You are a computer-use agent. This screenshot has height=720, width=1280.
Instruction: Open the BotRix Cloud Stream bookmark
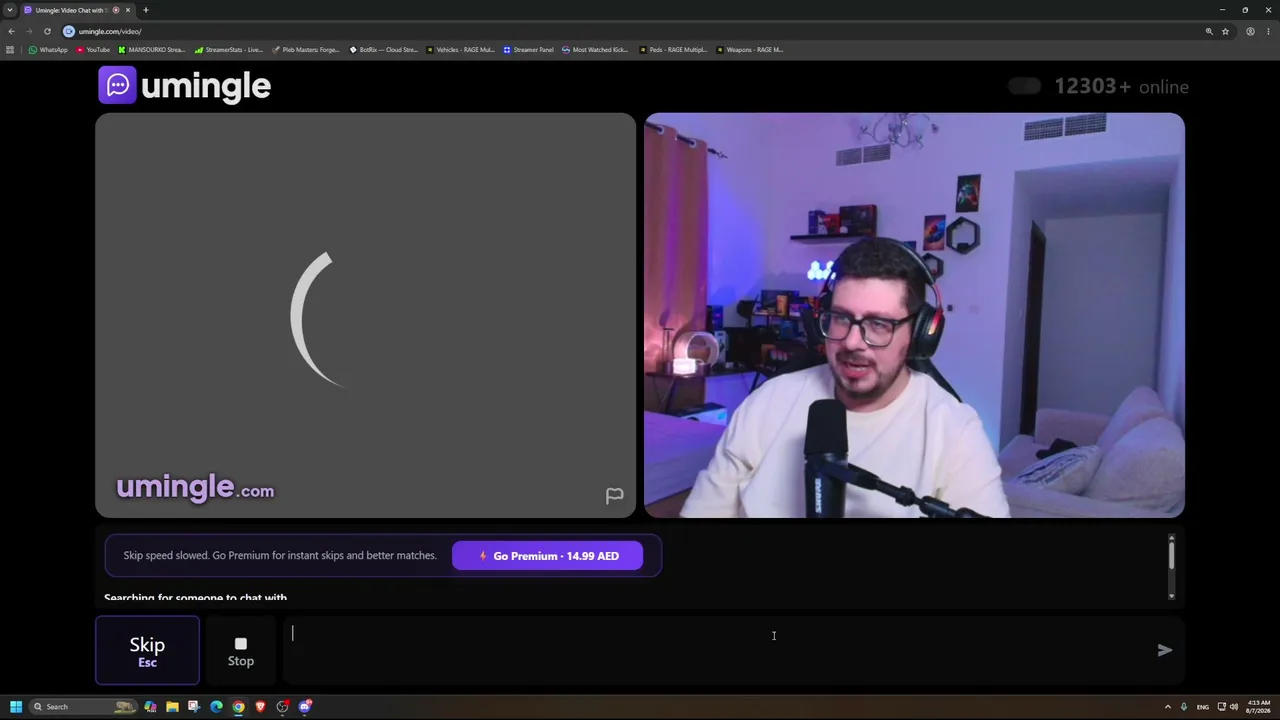[x=383, y=49]
